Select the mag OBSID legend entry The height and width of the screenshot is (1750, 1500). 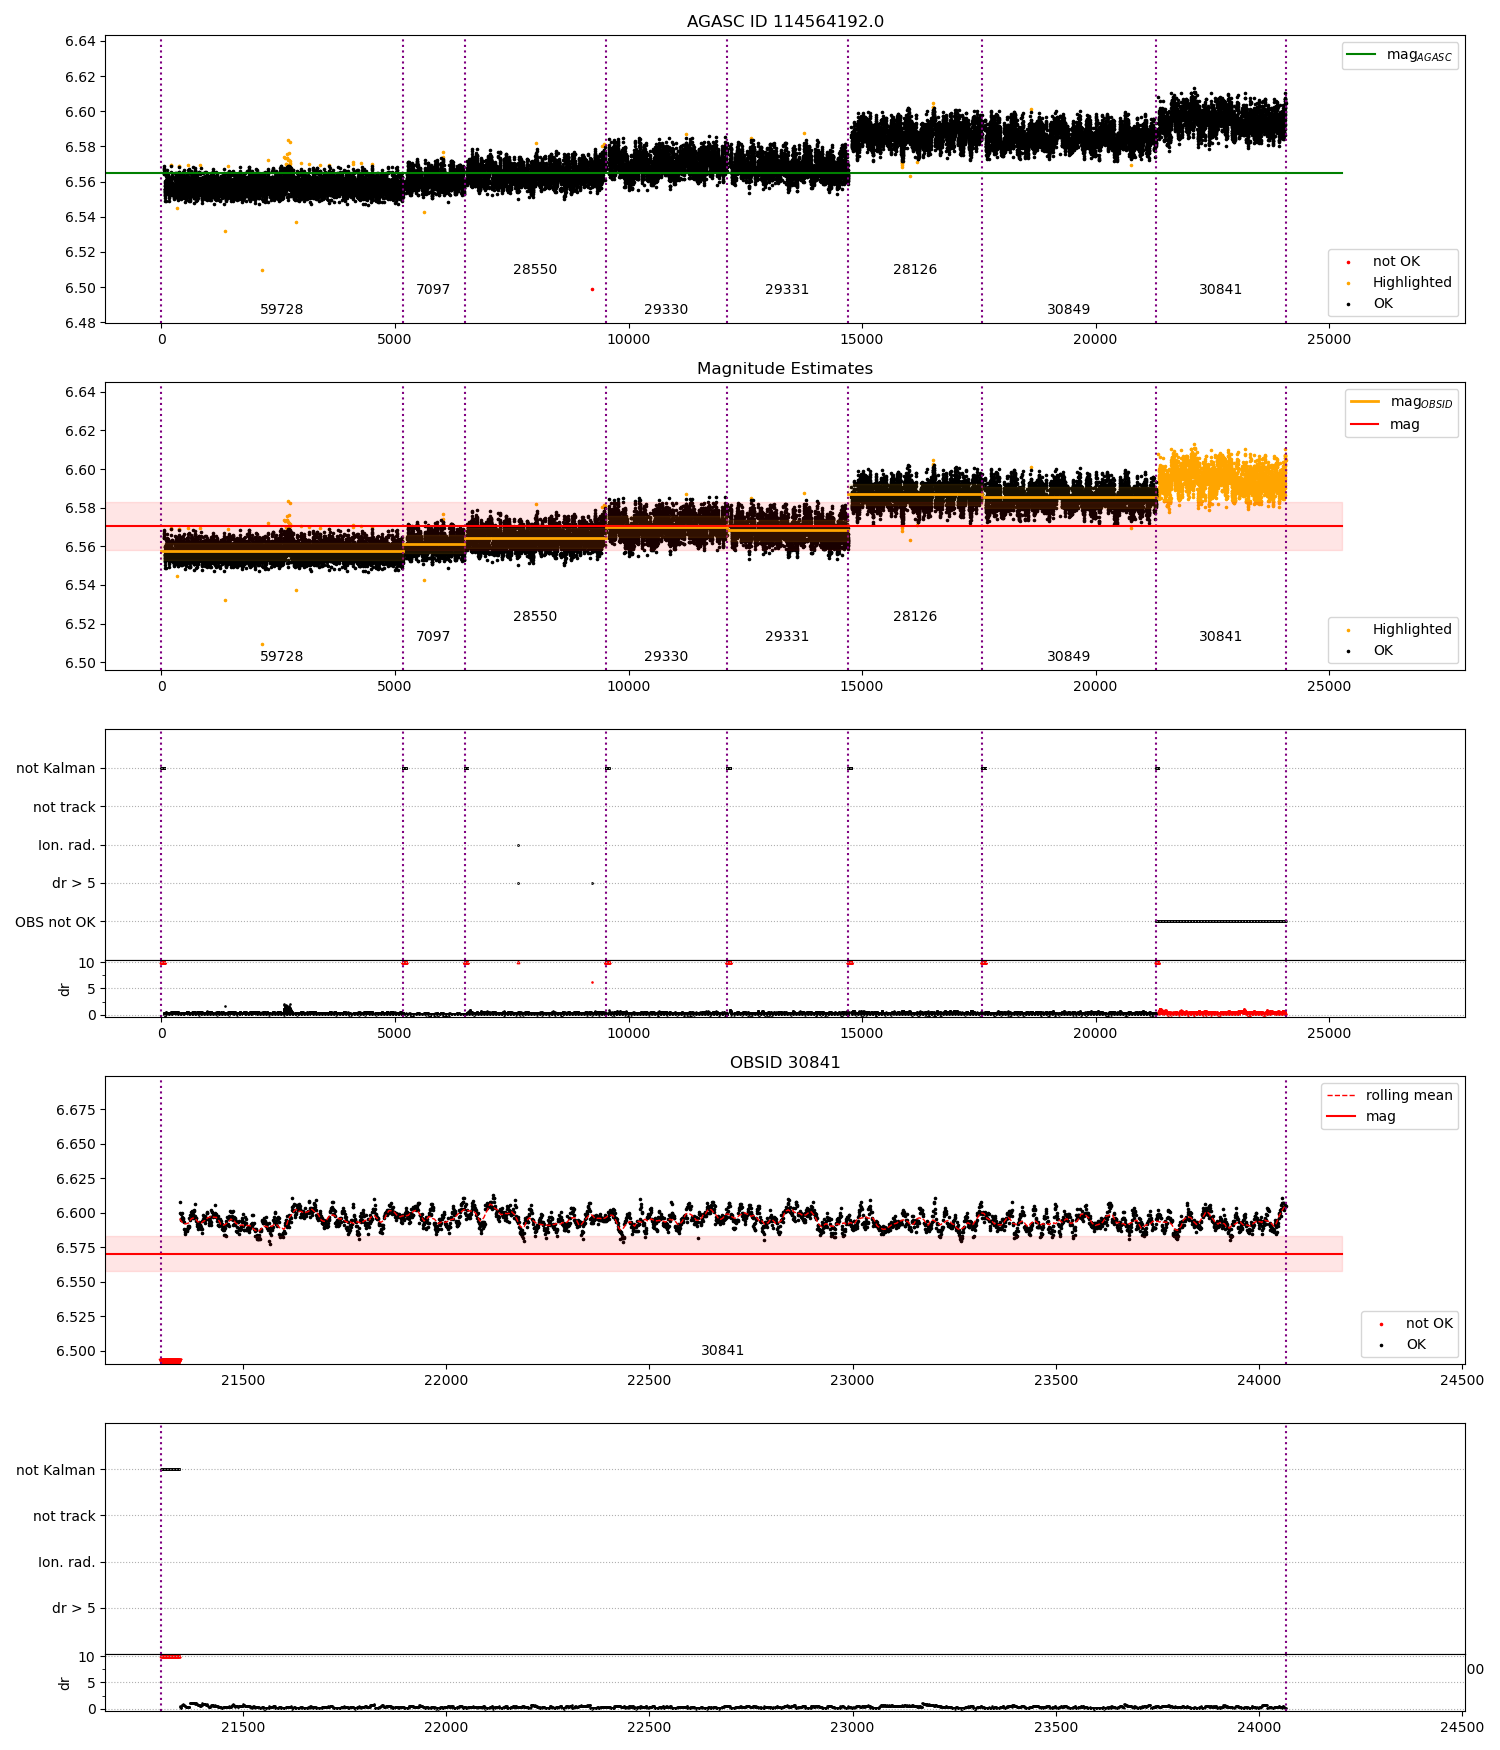[x=1401, y=402]
